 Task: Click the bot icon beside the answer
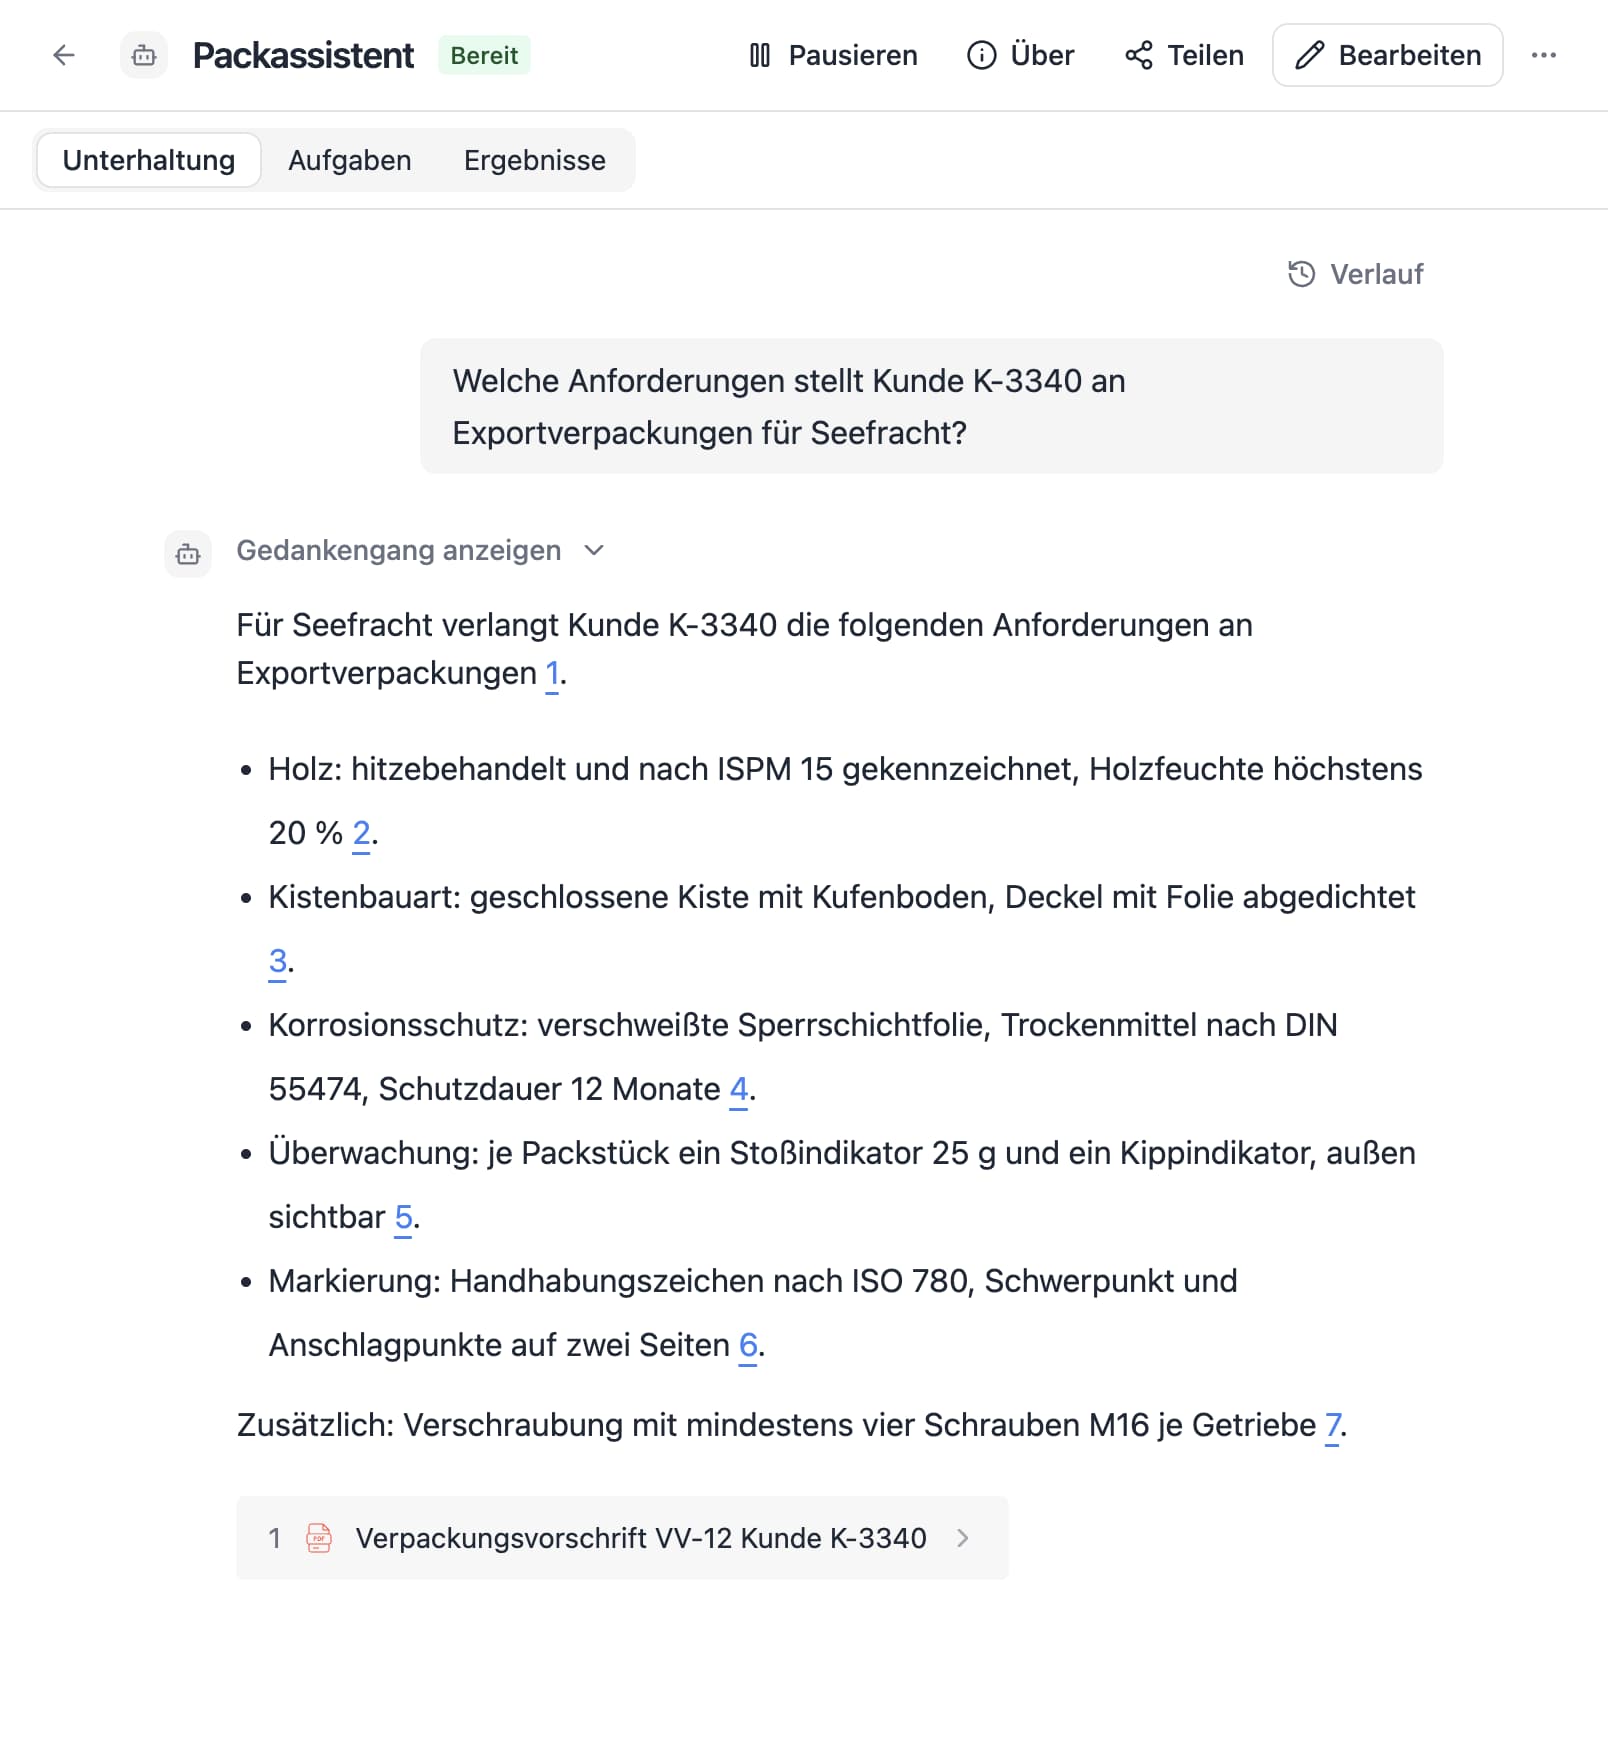(188, 554)
